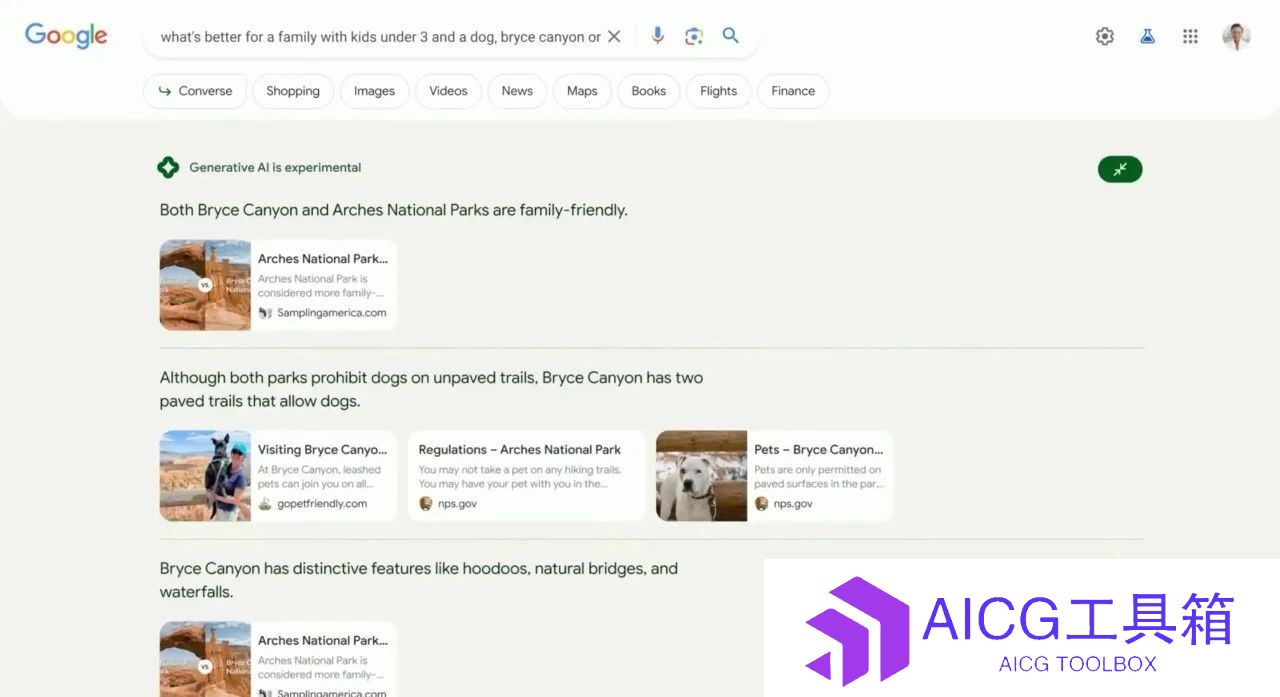Filter results by Shopping
Screen dimensions: 1280x697
(x=293, y=91)
